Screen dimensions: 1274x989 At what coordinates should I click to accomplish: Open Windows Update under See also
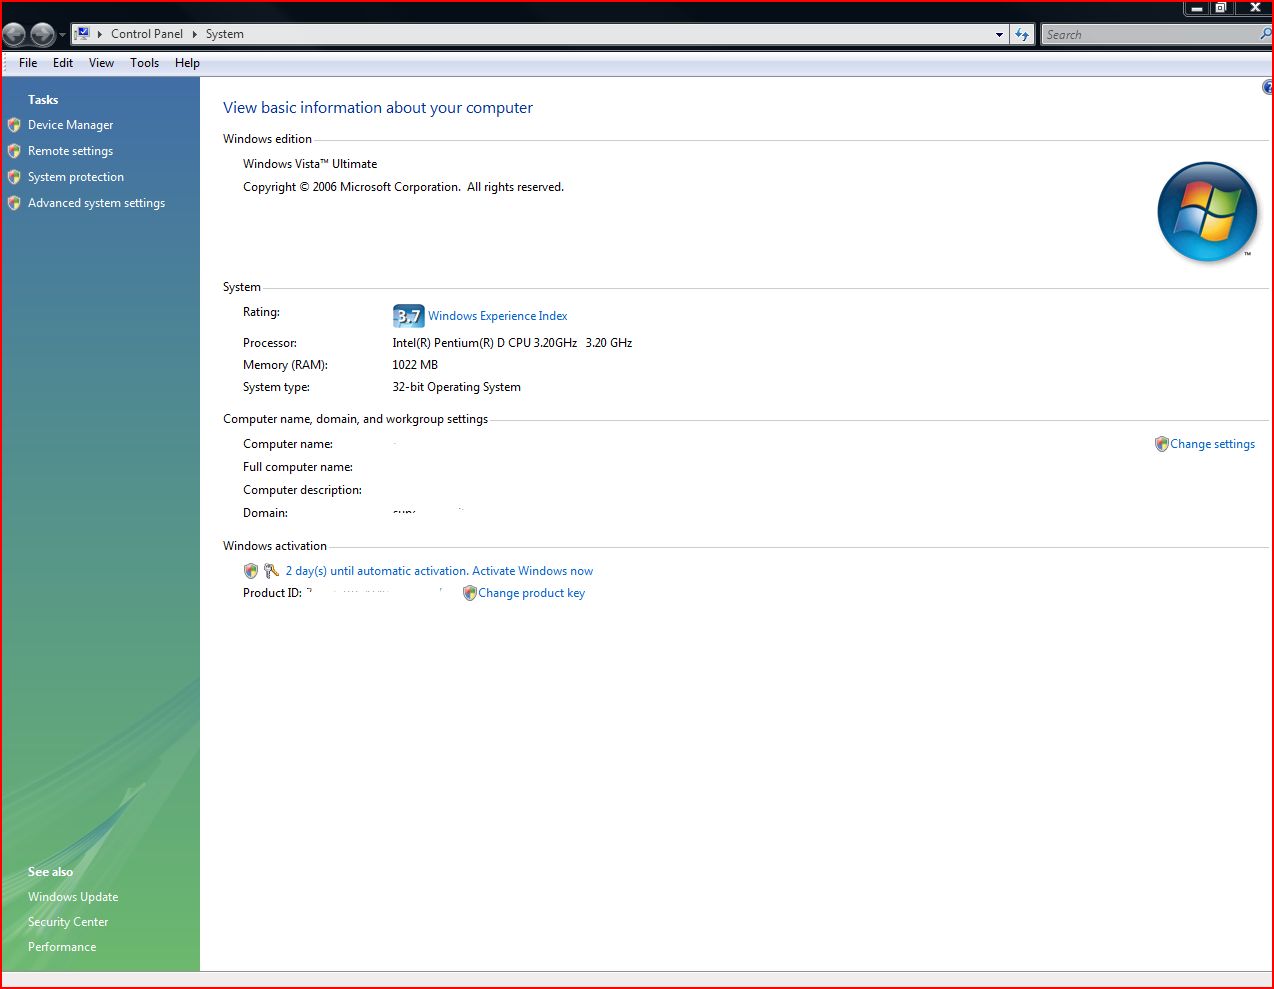73,897
